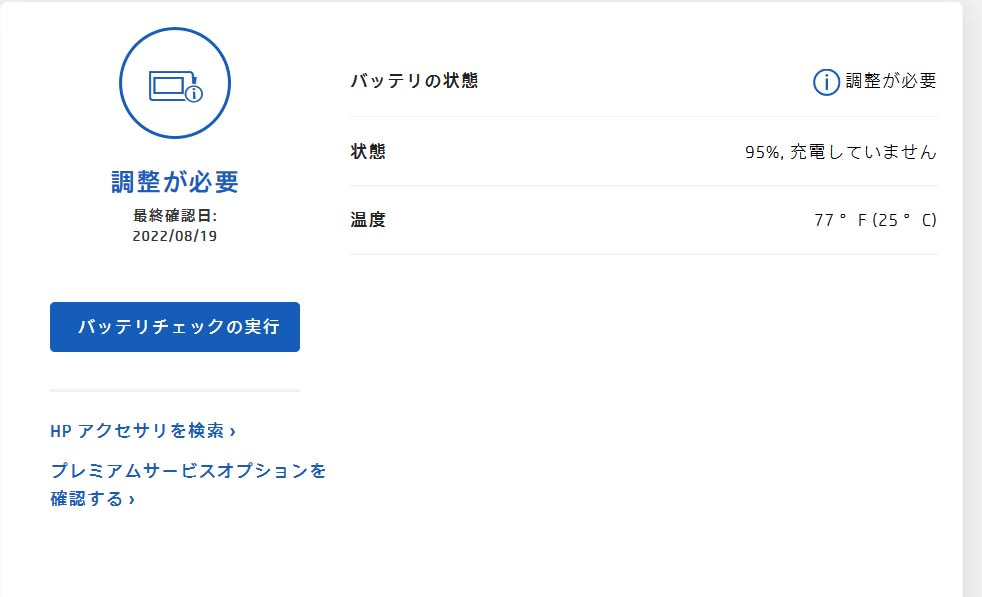Screen dimensions: 982x597
Task: Select the 状態 row label
Action: (368, 152)
